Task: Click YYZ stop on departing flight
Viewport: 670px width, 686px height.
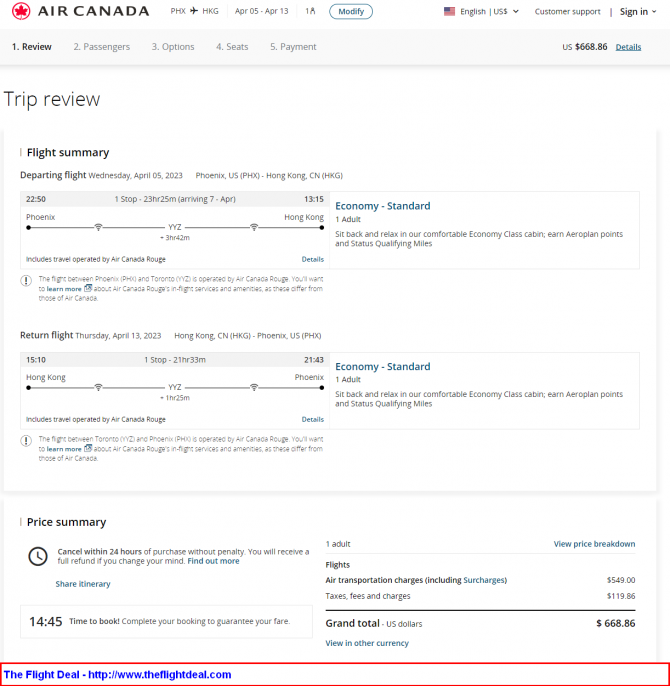Action: (x=175, y=227)
